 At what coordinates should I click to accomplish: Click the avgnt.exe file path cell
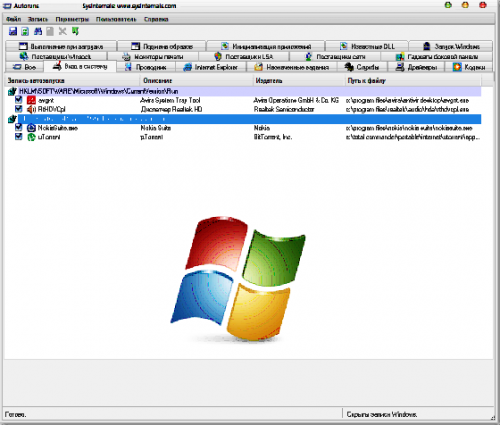407,100
